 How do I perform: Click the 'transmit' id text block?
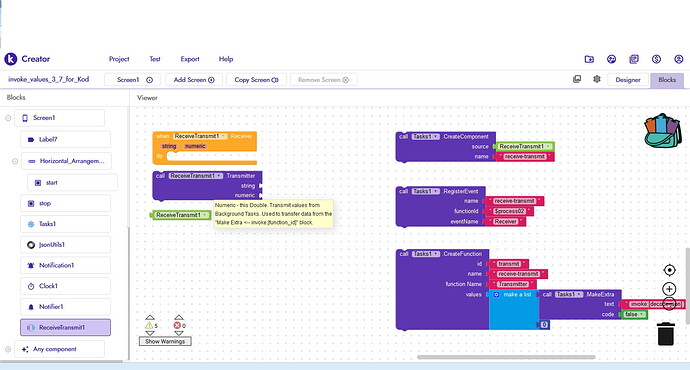click(509, 264)
